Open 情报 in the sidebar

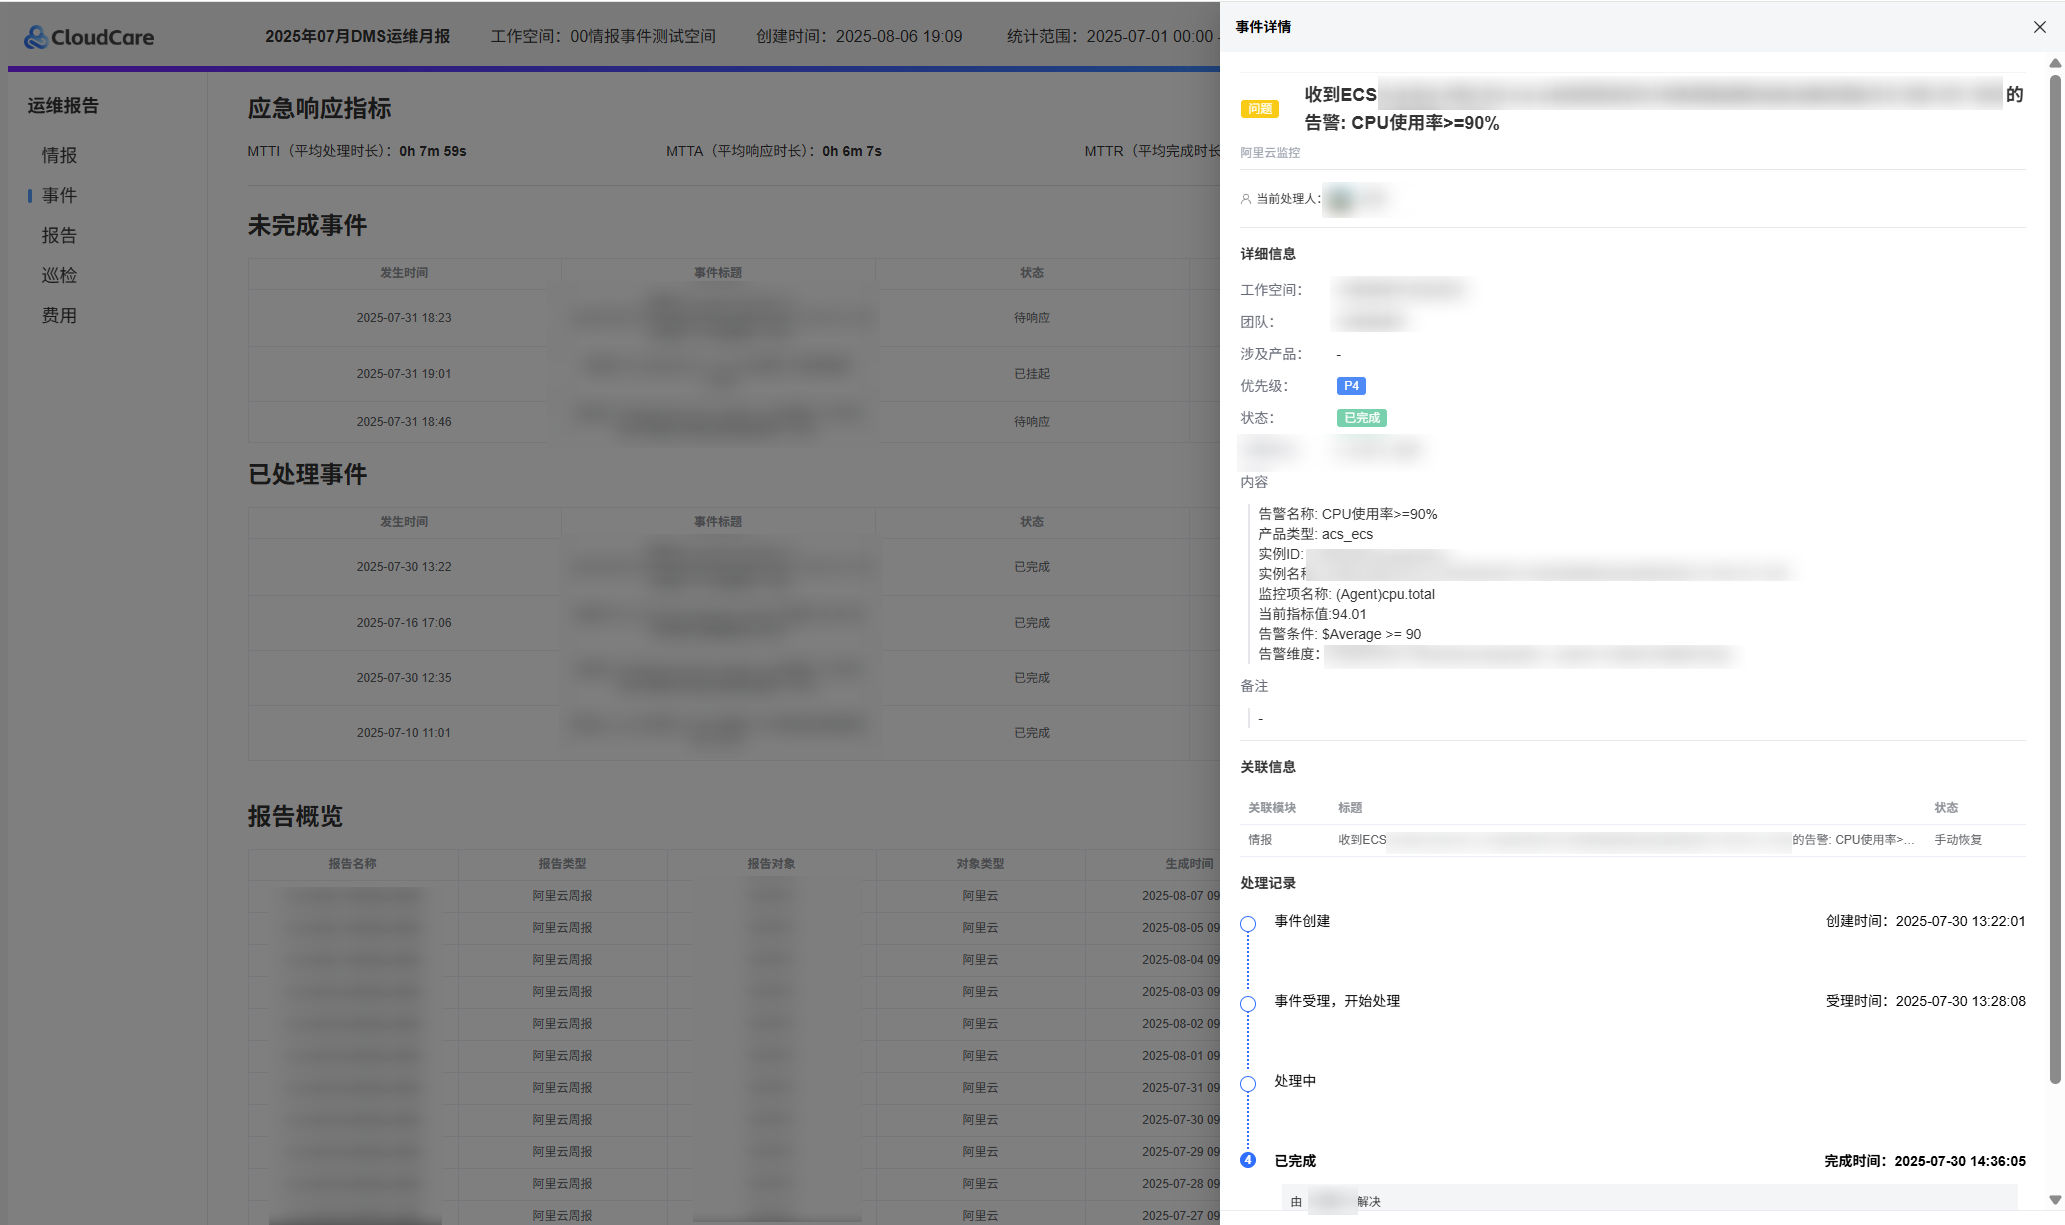tap(59, 155)
